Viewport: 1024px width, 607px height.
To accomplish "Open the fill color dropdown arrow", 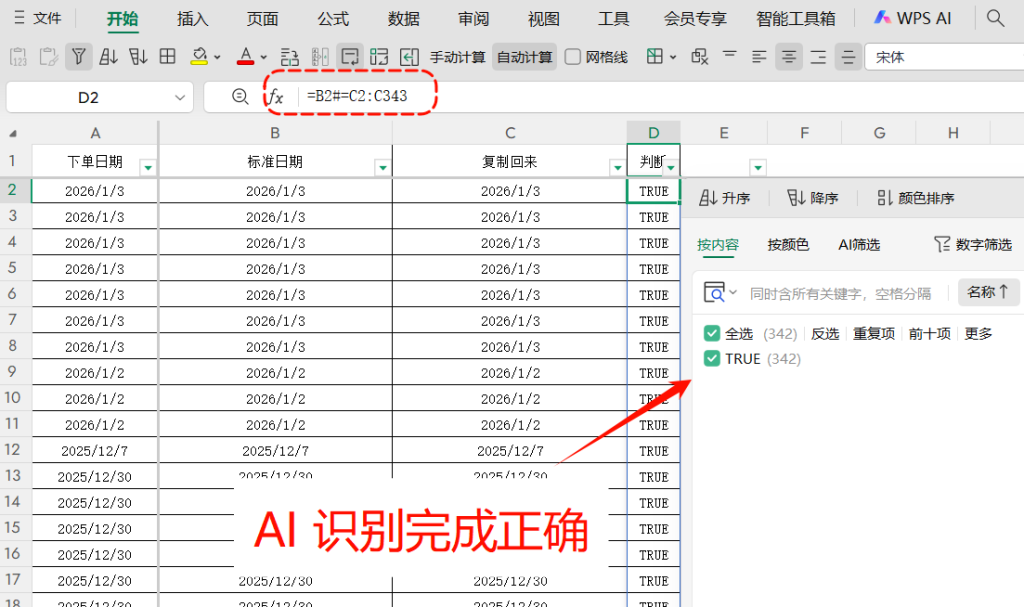I will pyautogui.click(x=217, y=57).
